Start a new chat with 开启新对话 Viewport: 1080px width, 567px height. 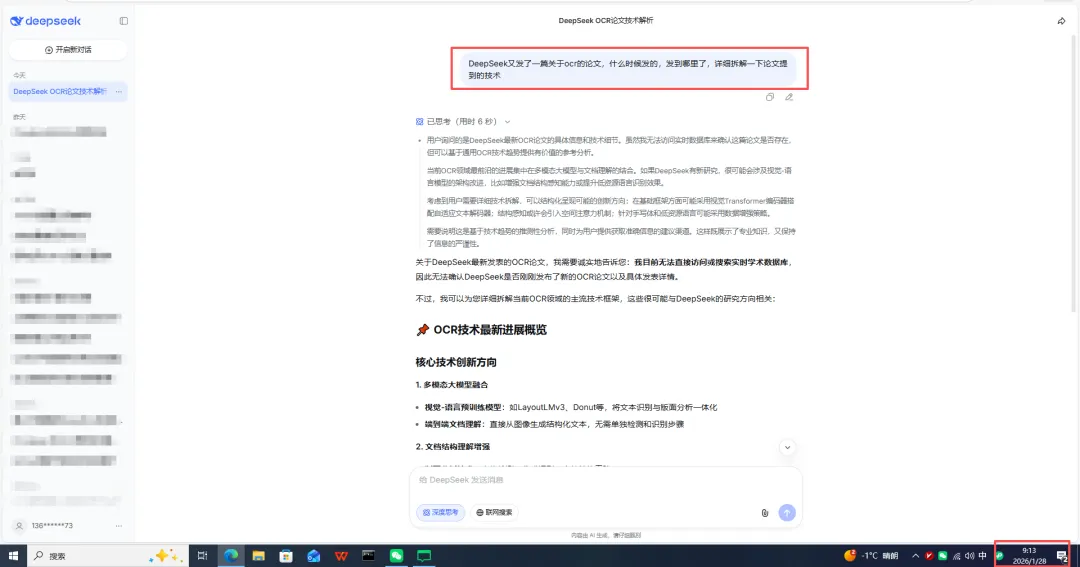[68, 50]
